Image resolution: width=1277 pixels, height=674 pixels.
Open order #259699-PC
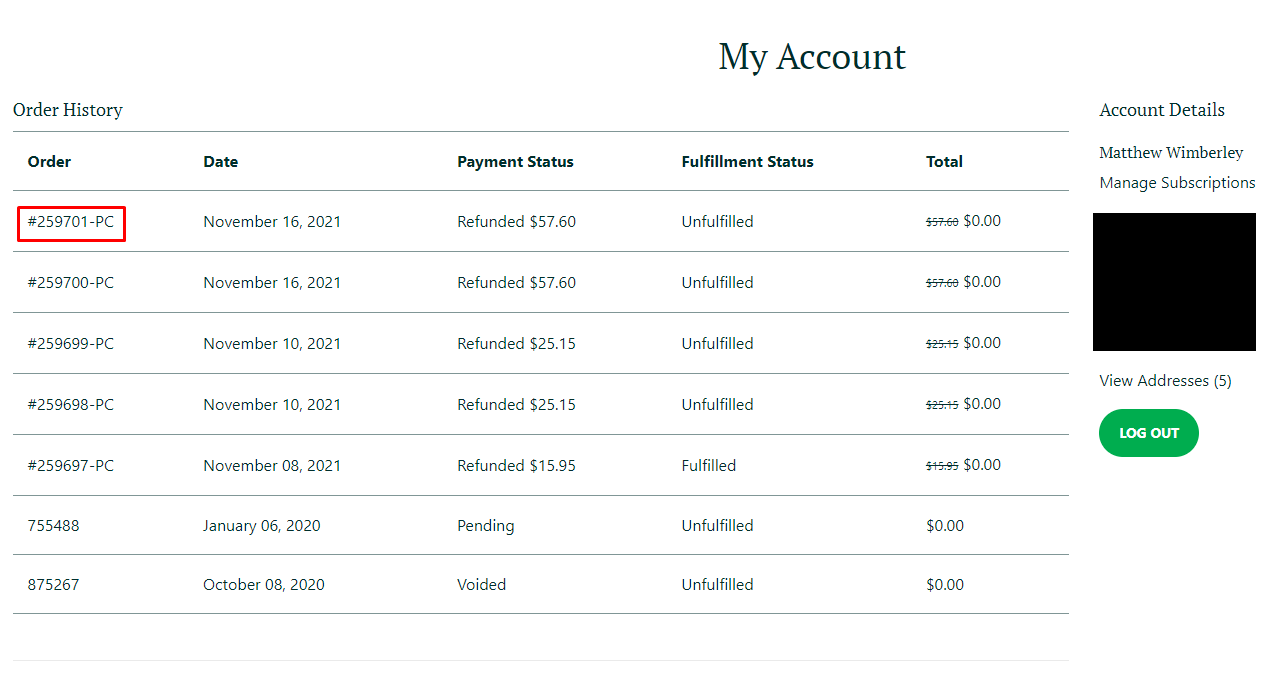[71, 344]
